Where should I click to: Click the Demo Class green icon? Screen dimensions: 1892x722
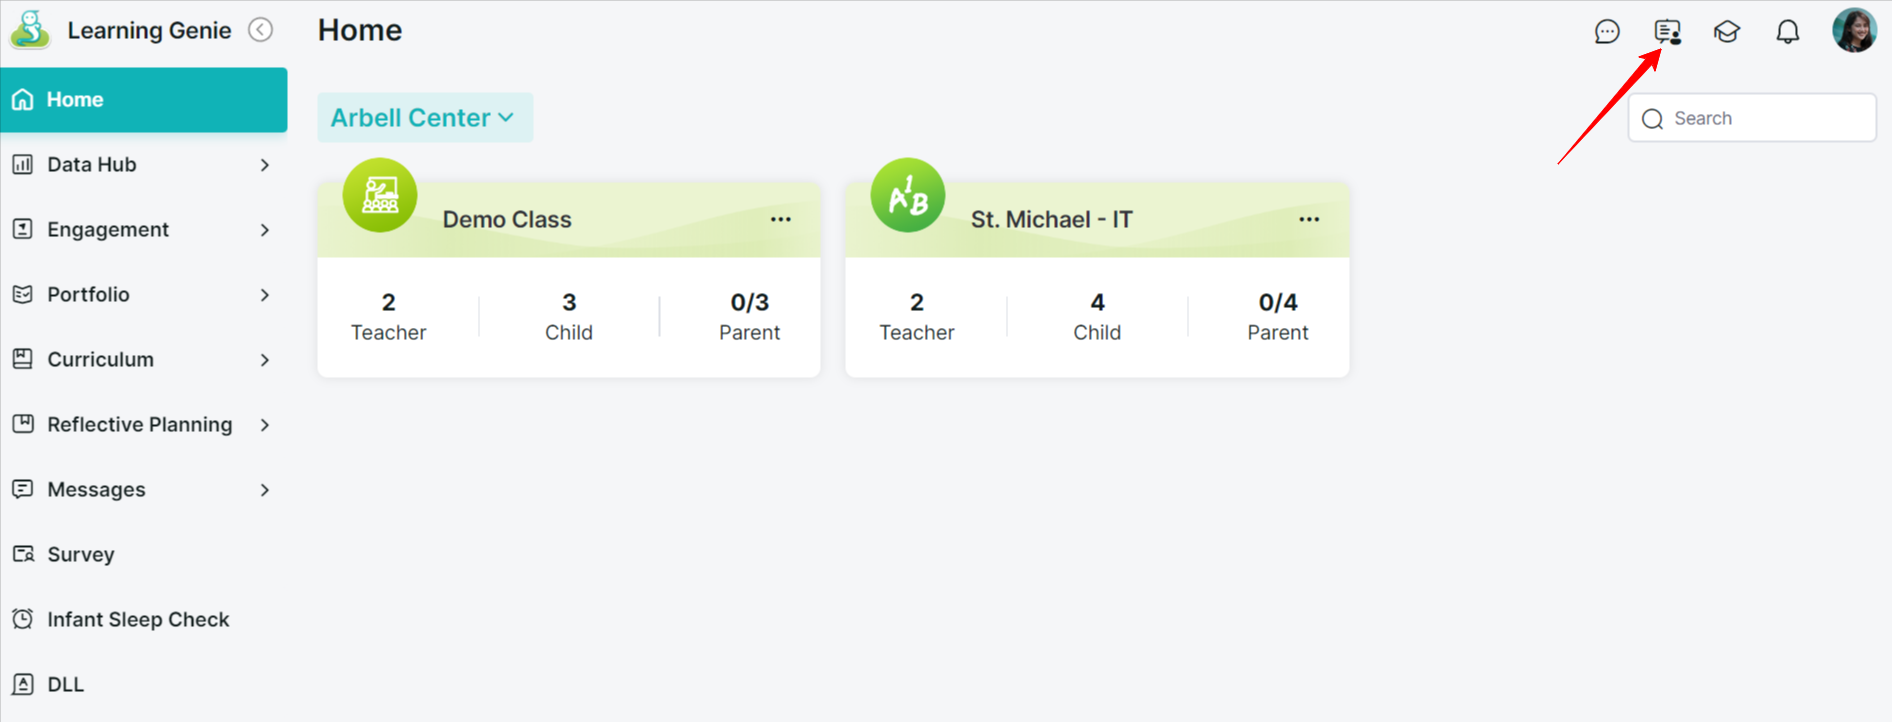click(x=380, y=195)
